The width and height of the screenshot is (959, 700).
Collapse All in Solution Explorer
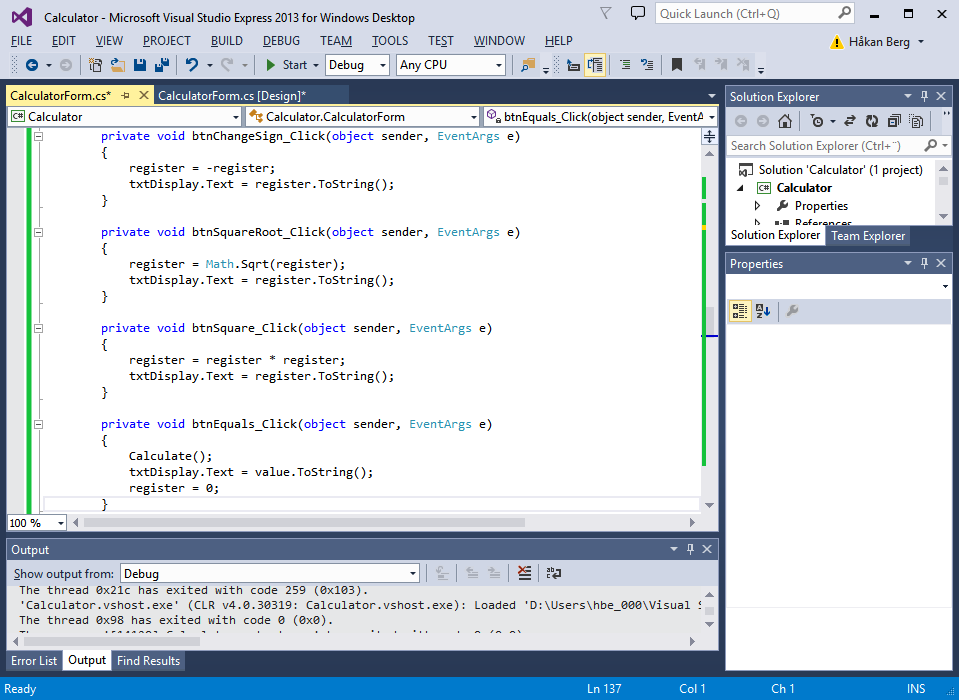tap(894, 121)
